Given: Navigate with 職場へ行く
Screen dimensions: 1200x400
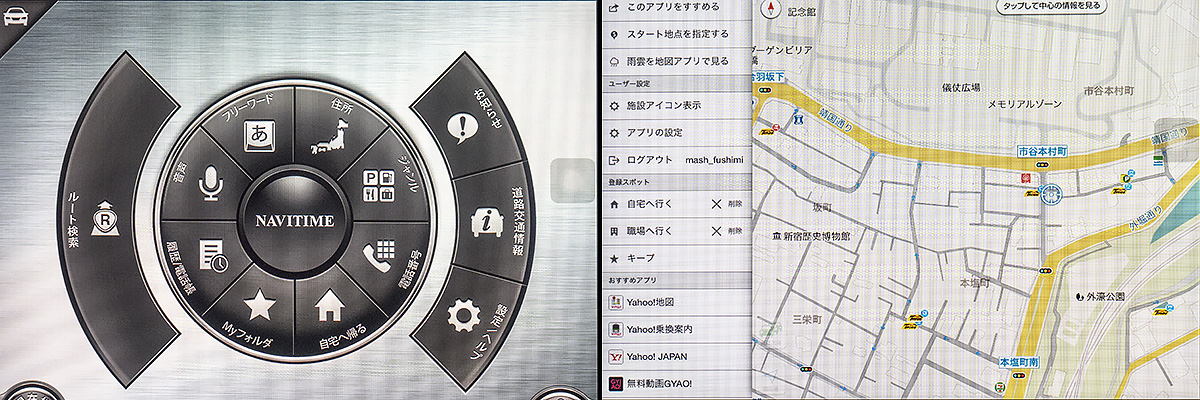Looking at the screenshot, I should (x=652, y=231).
